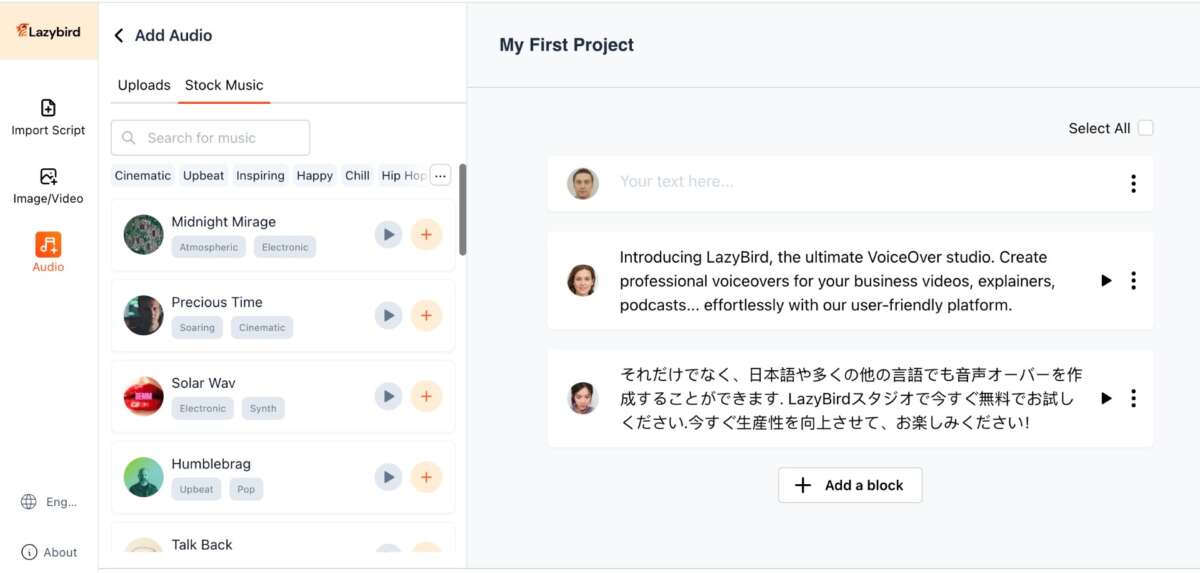Viewport: 1200px width, 573px height.
Task: Click the Add a block button
Action: [850, 485]
